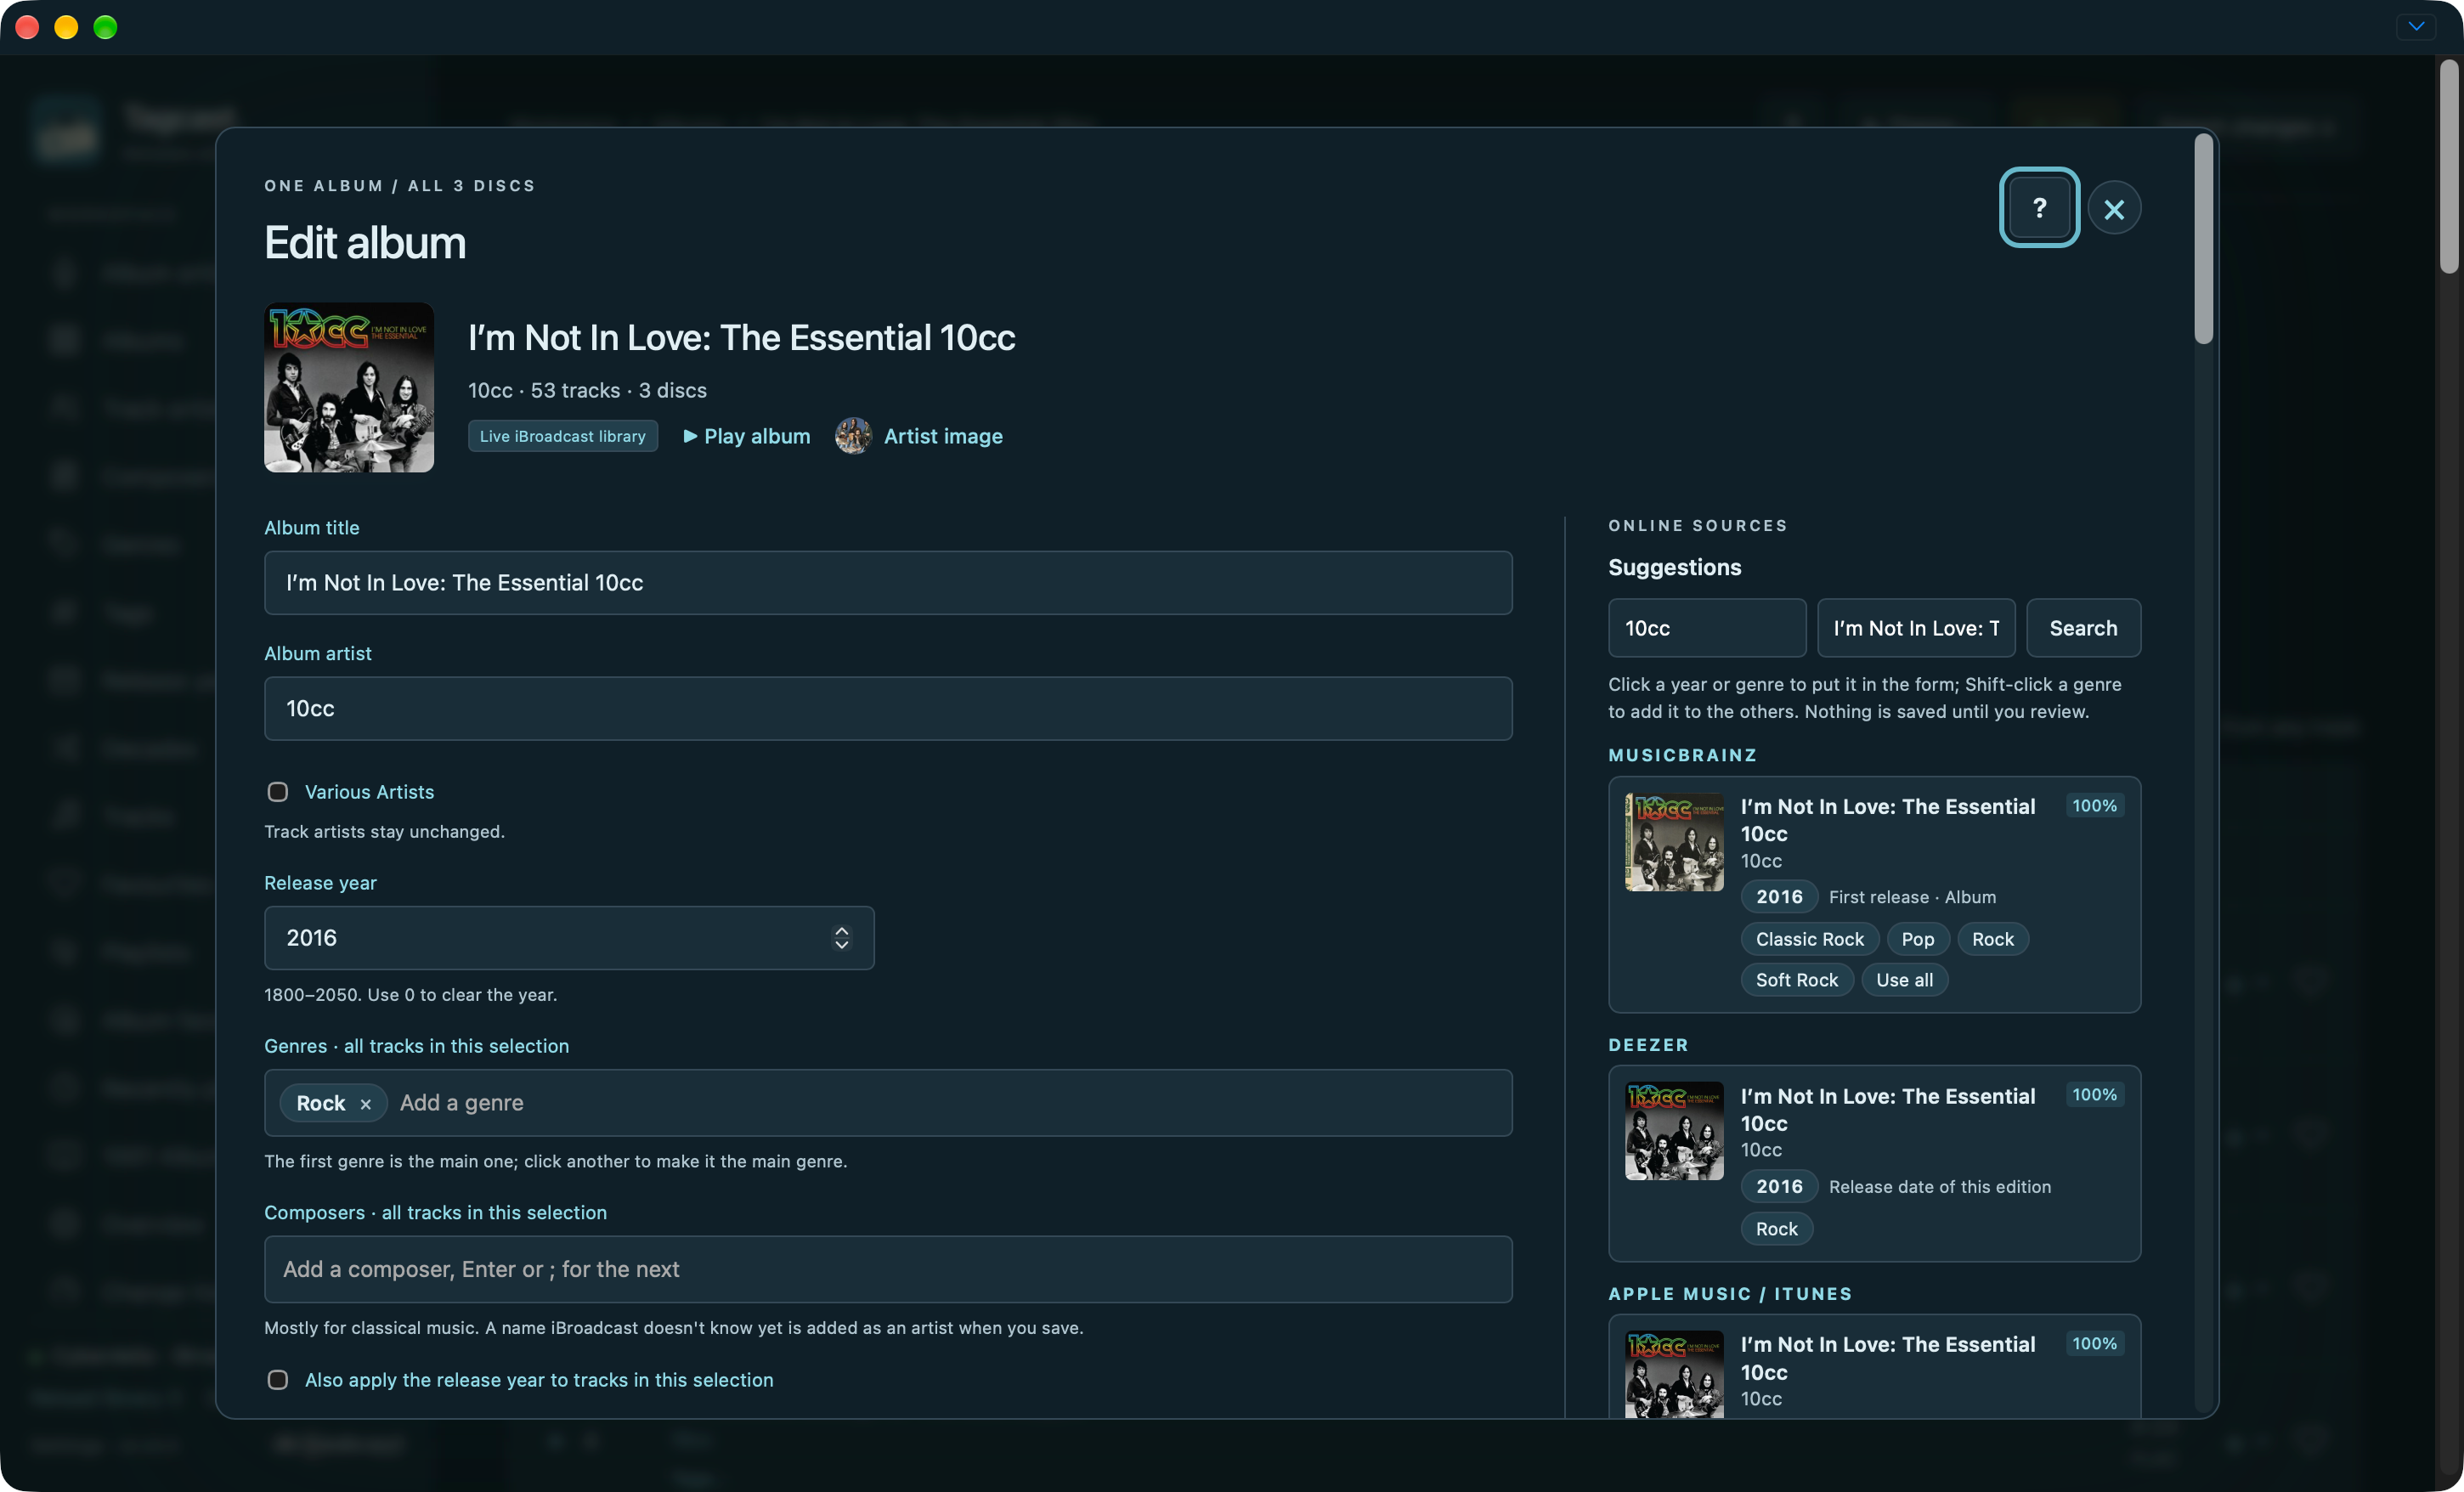This screenshot has height=1492, width=2464.
Task: Click the Deezer result title
Action: click(1887, 1110)
